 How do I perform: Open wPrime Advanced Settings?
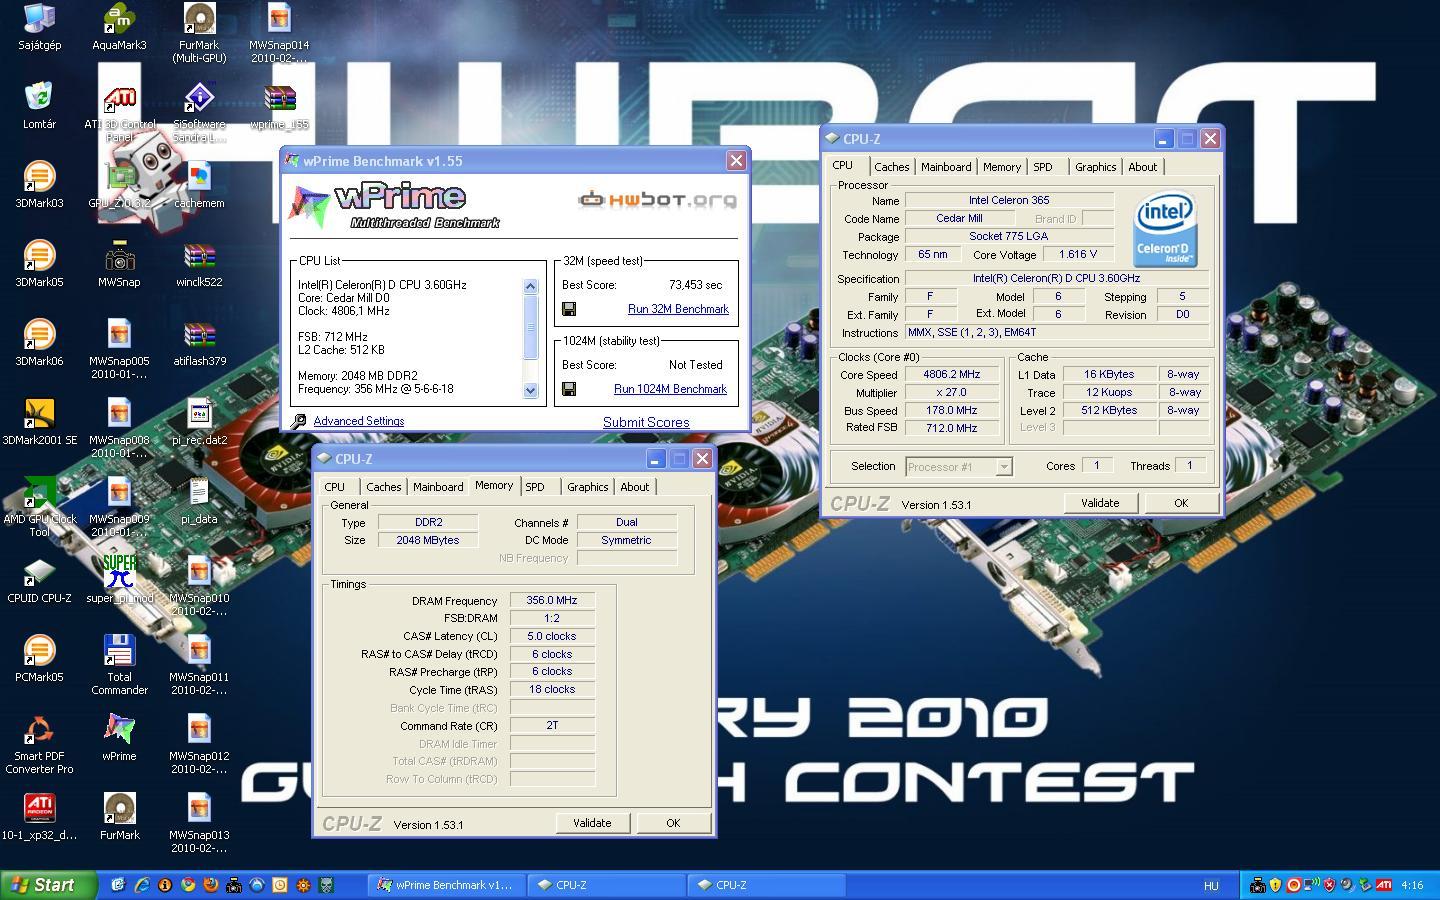coord(359,421)
